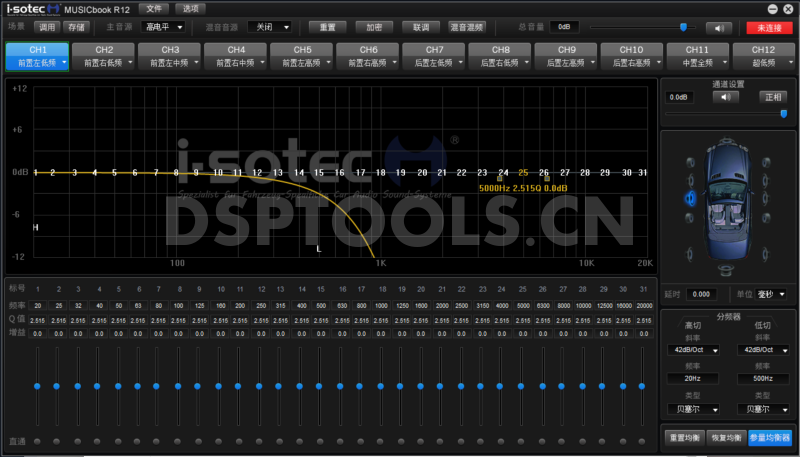Switch to the CH6 channel tab
800x457 pixels.
click(369, 55)
